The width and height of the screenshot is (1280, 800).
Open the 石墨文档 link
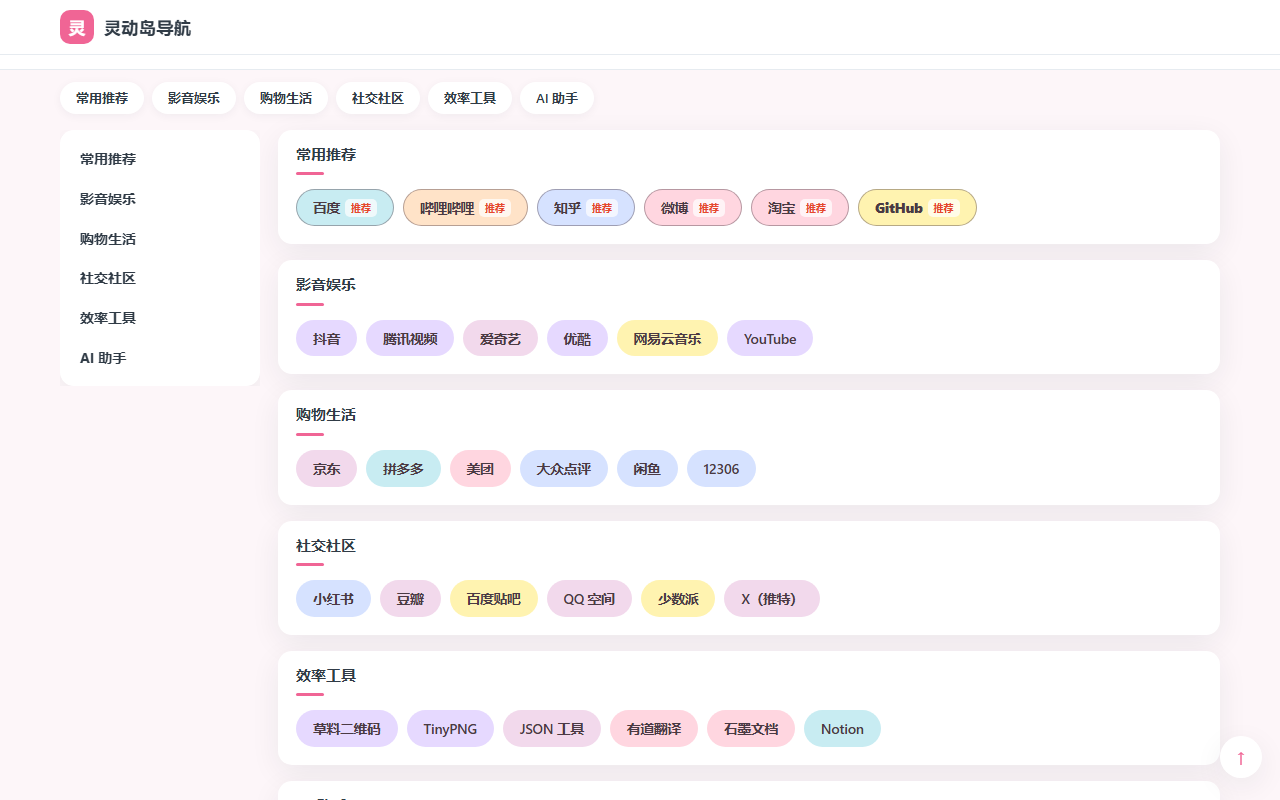[x=751, y=729]
